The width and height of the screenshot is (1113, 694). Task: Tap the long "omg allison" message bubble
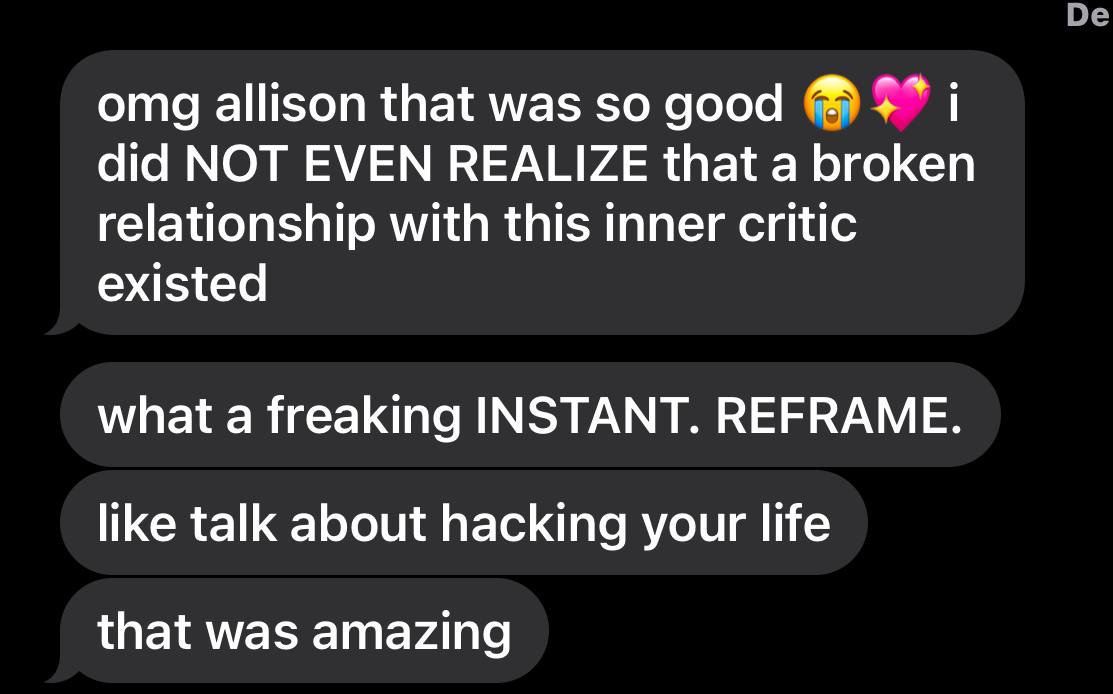[x=542, y=192]
